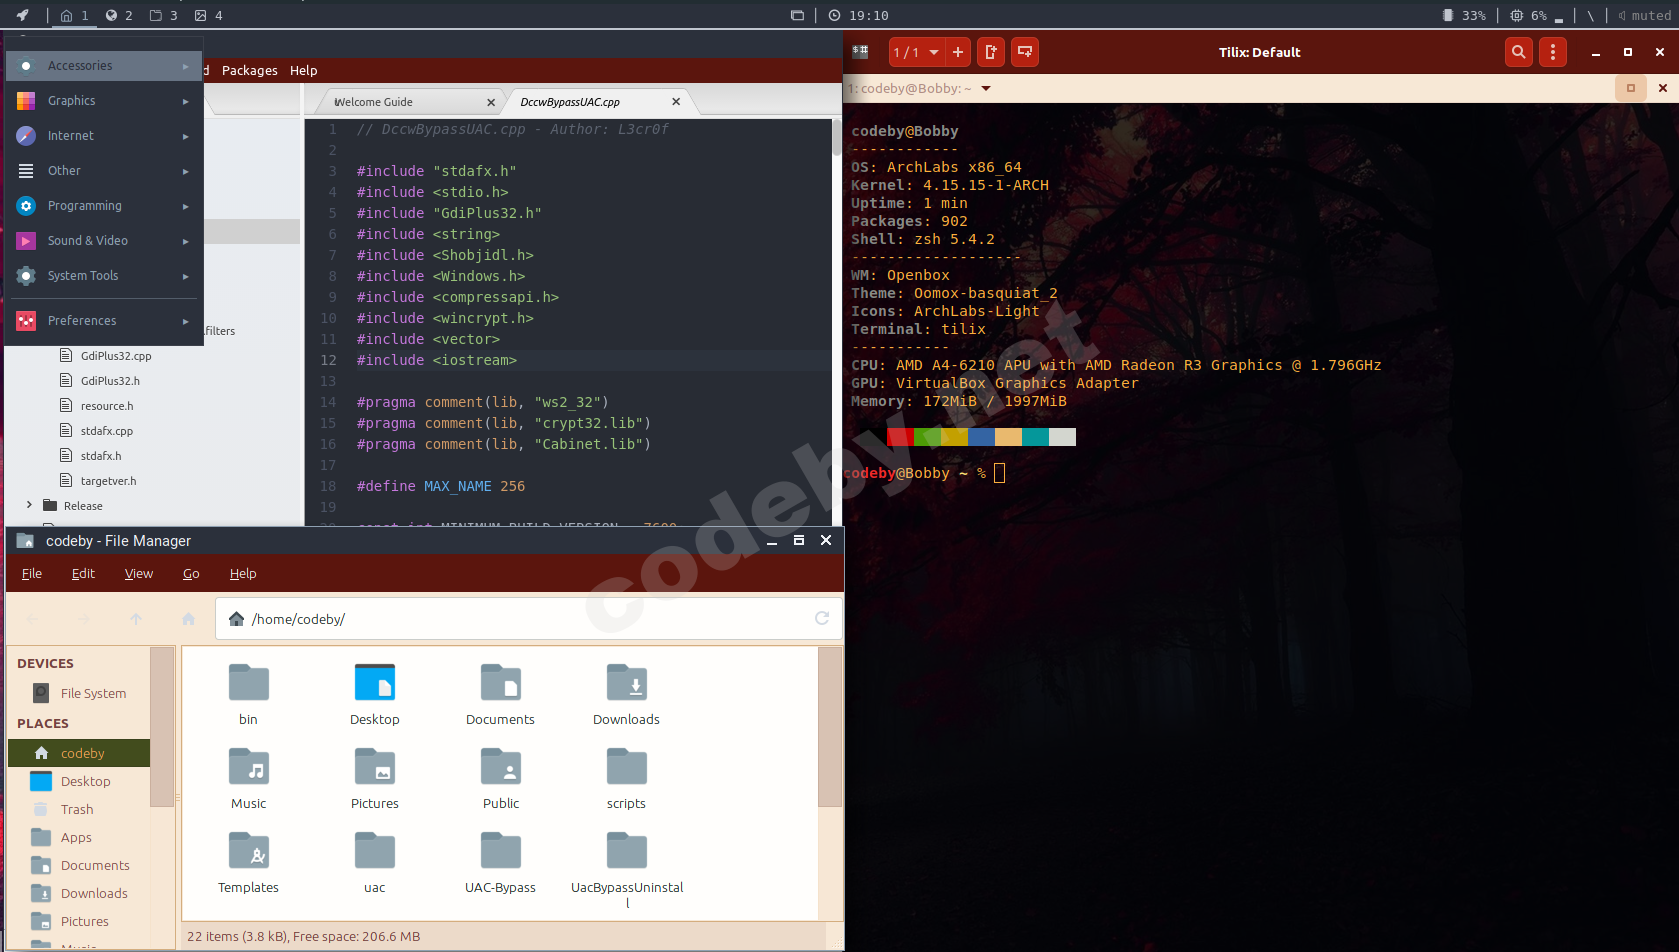The height and width of the screenshot is (952, 1679).
Task: Open Tilix search
Action: pyautogui.click(x=1518, y=52)
